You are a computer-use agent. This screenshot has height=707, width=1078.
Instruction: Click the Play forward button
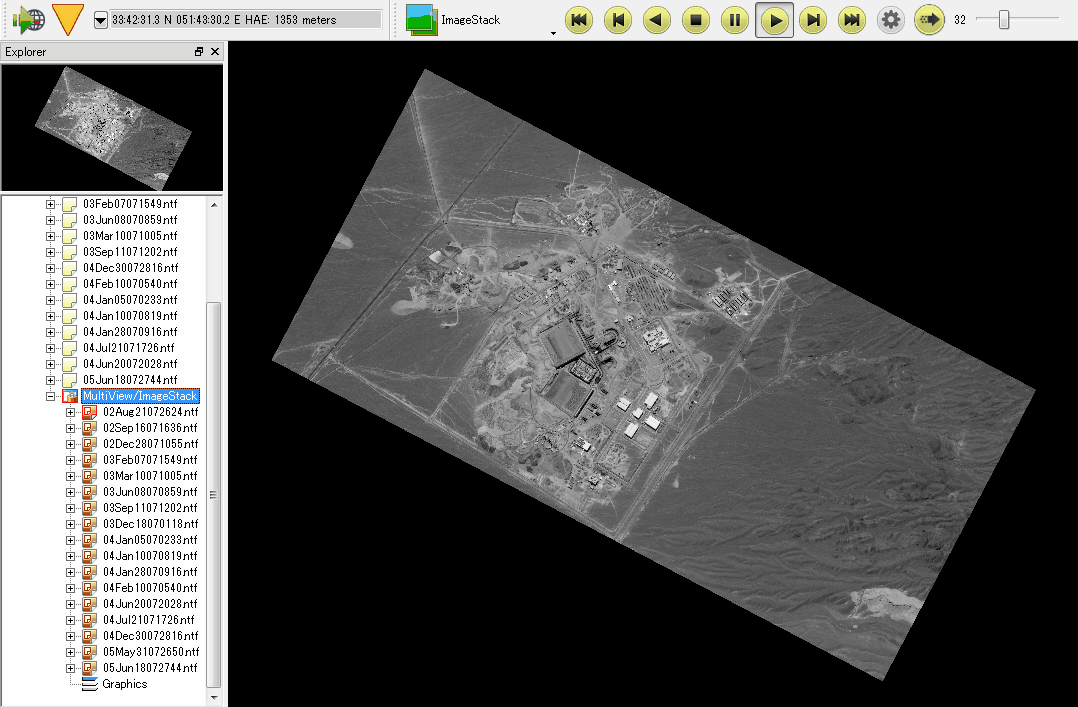click(774, 20)
